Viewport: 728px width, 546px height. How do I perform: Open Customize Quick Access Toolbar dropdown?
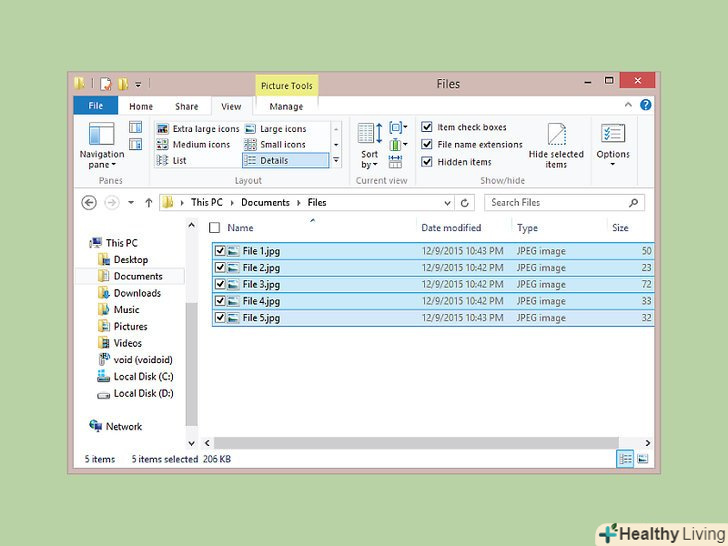(x=138, y=84)
